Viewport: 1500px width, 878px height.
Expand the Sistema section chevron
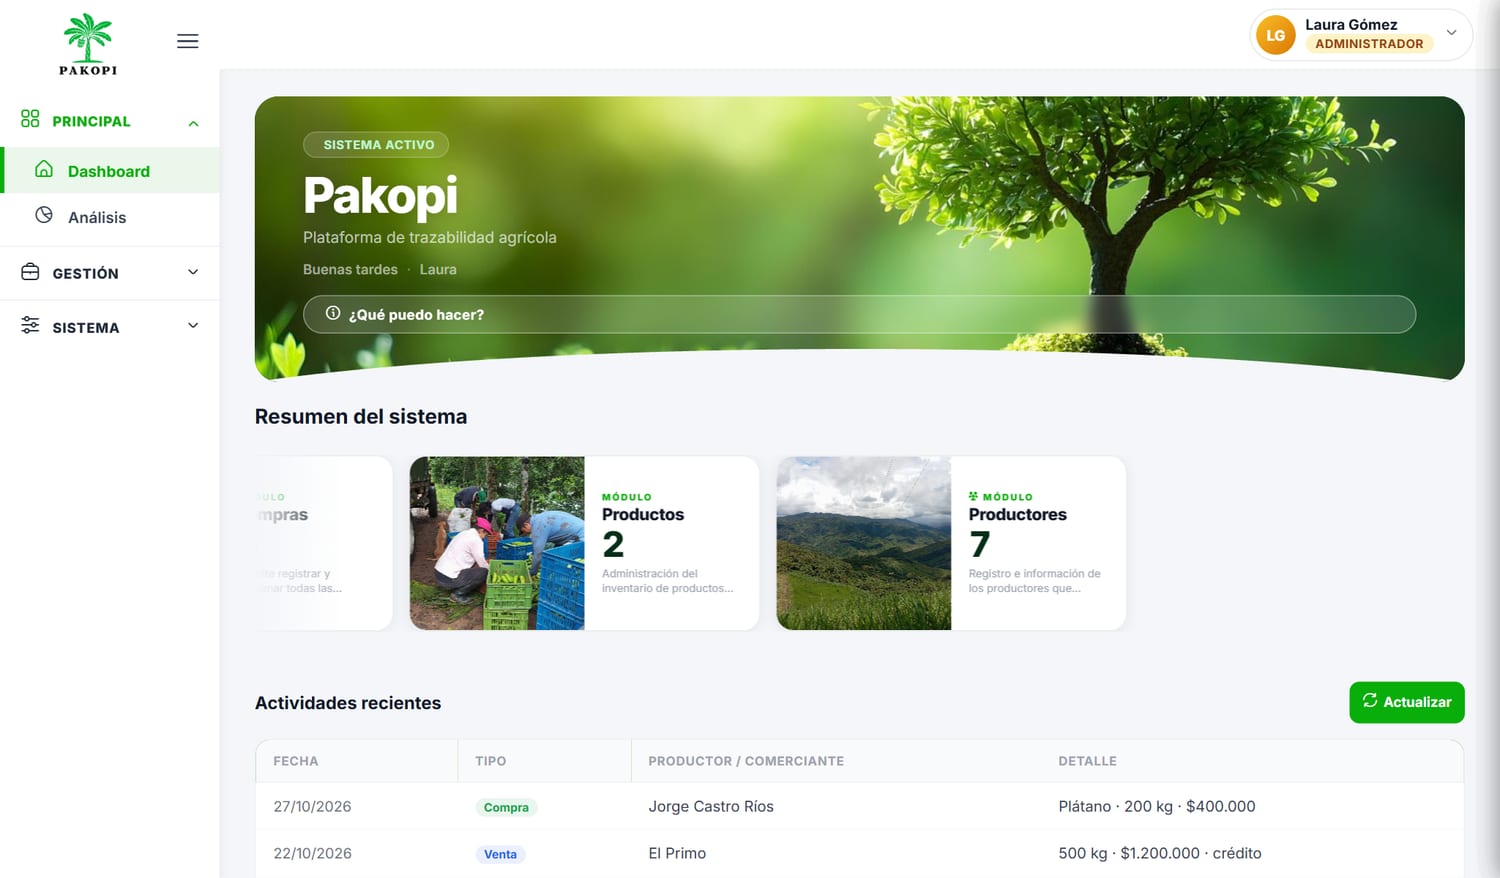(193, 326)
